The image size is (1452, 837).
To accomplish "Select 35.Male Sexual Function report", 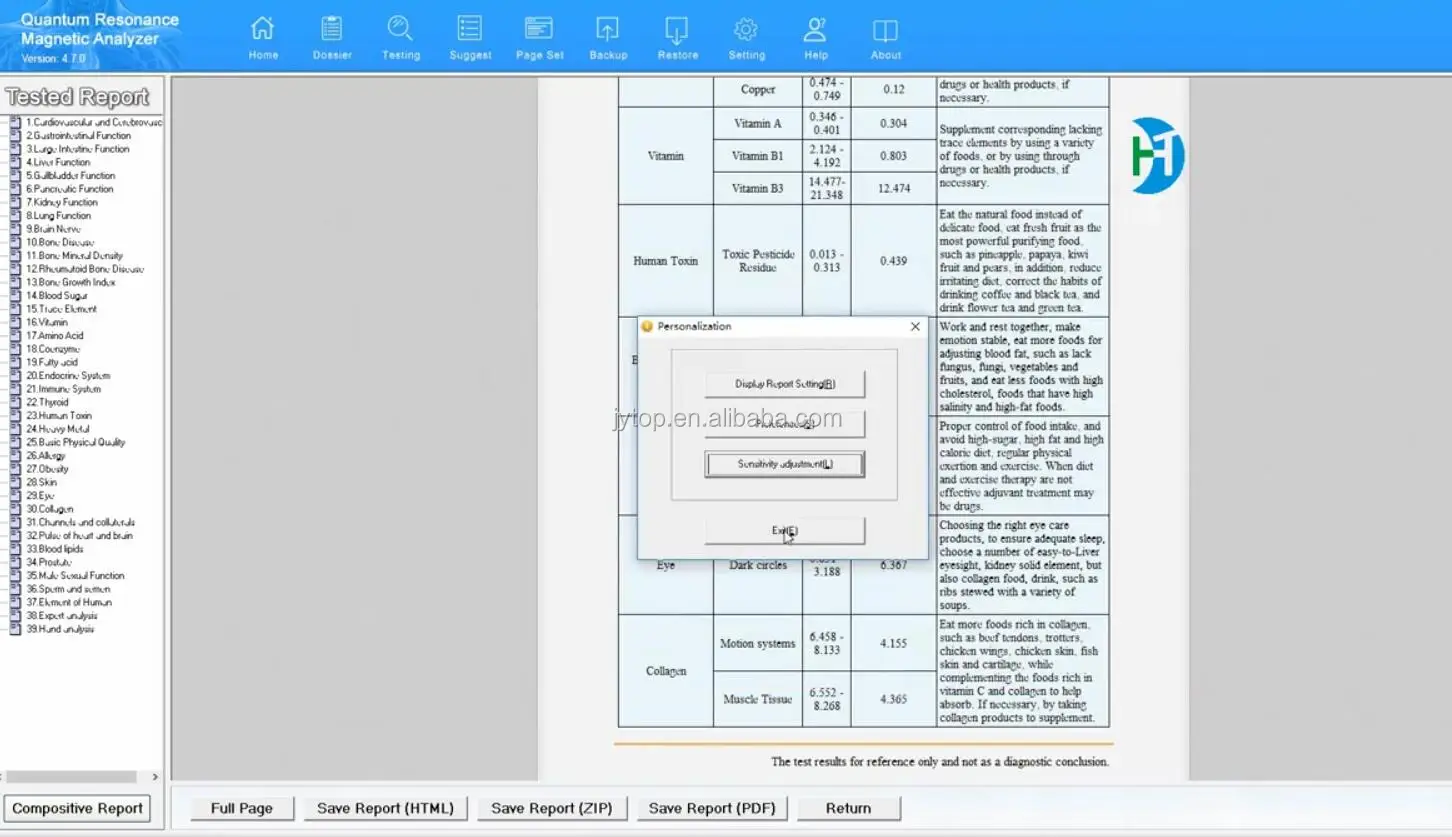I will pyautogui.click(x=75, y=576).
